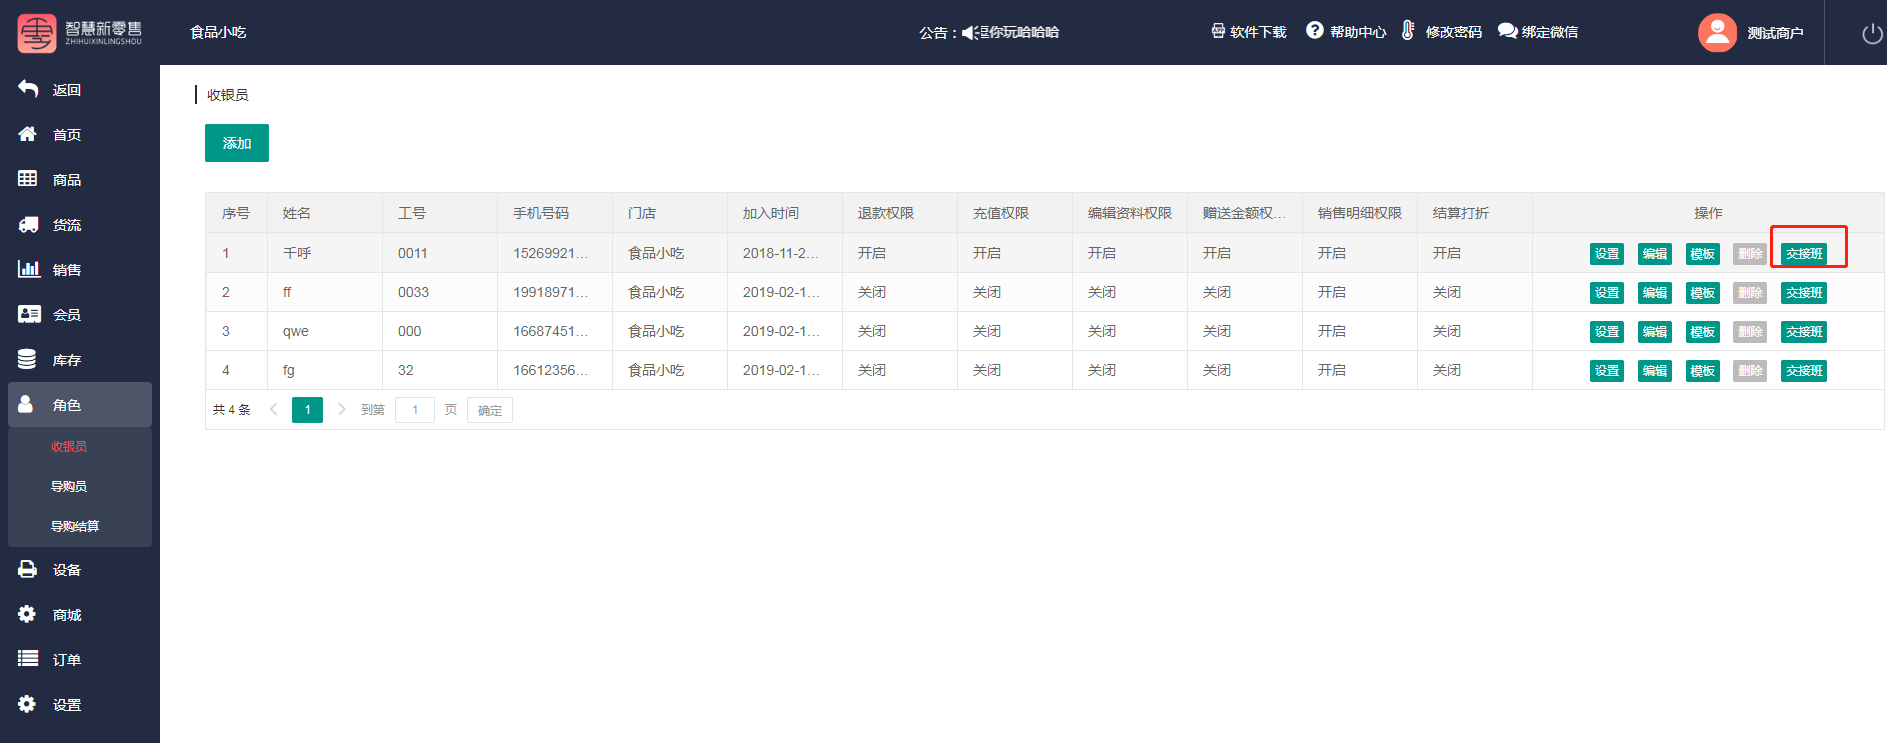This screenshot has height=743, width=1887.
Task: Click 交接班 for cashier 千呼
Action: [1804, 254]
